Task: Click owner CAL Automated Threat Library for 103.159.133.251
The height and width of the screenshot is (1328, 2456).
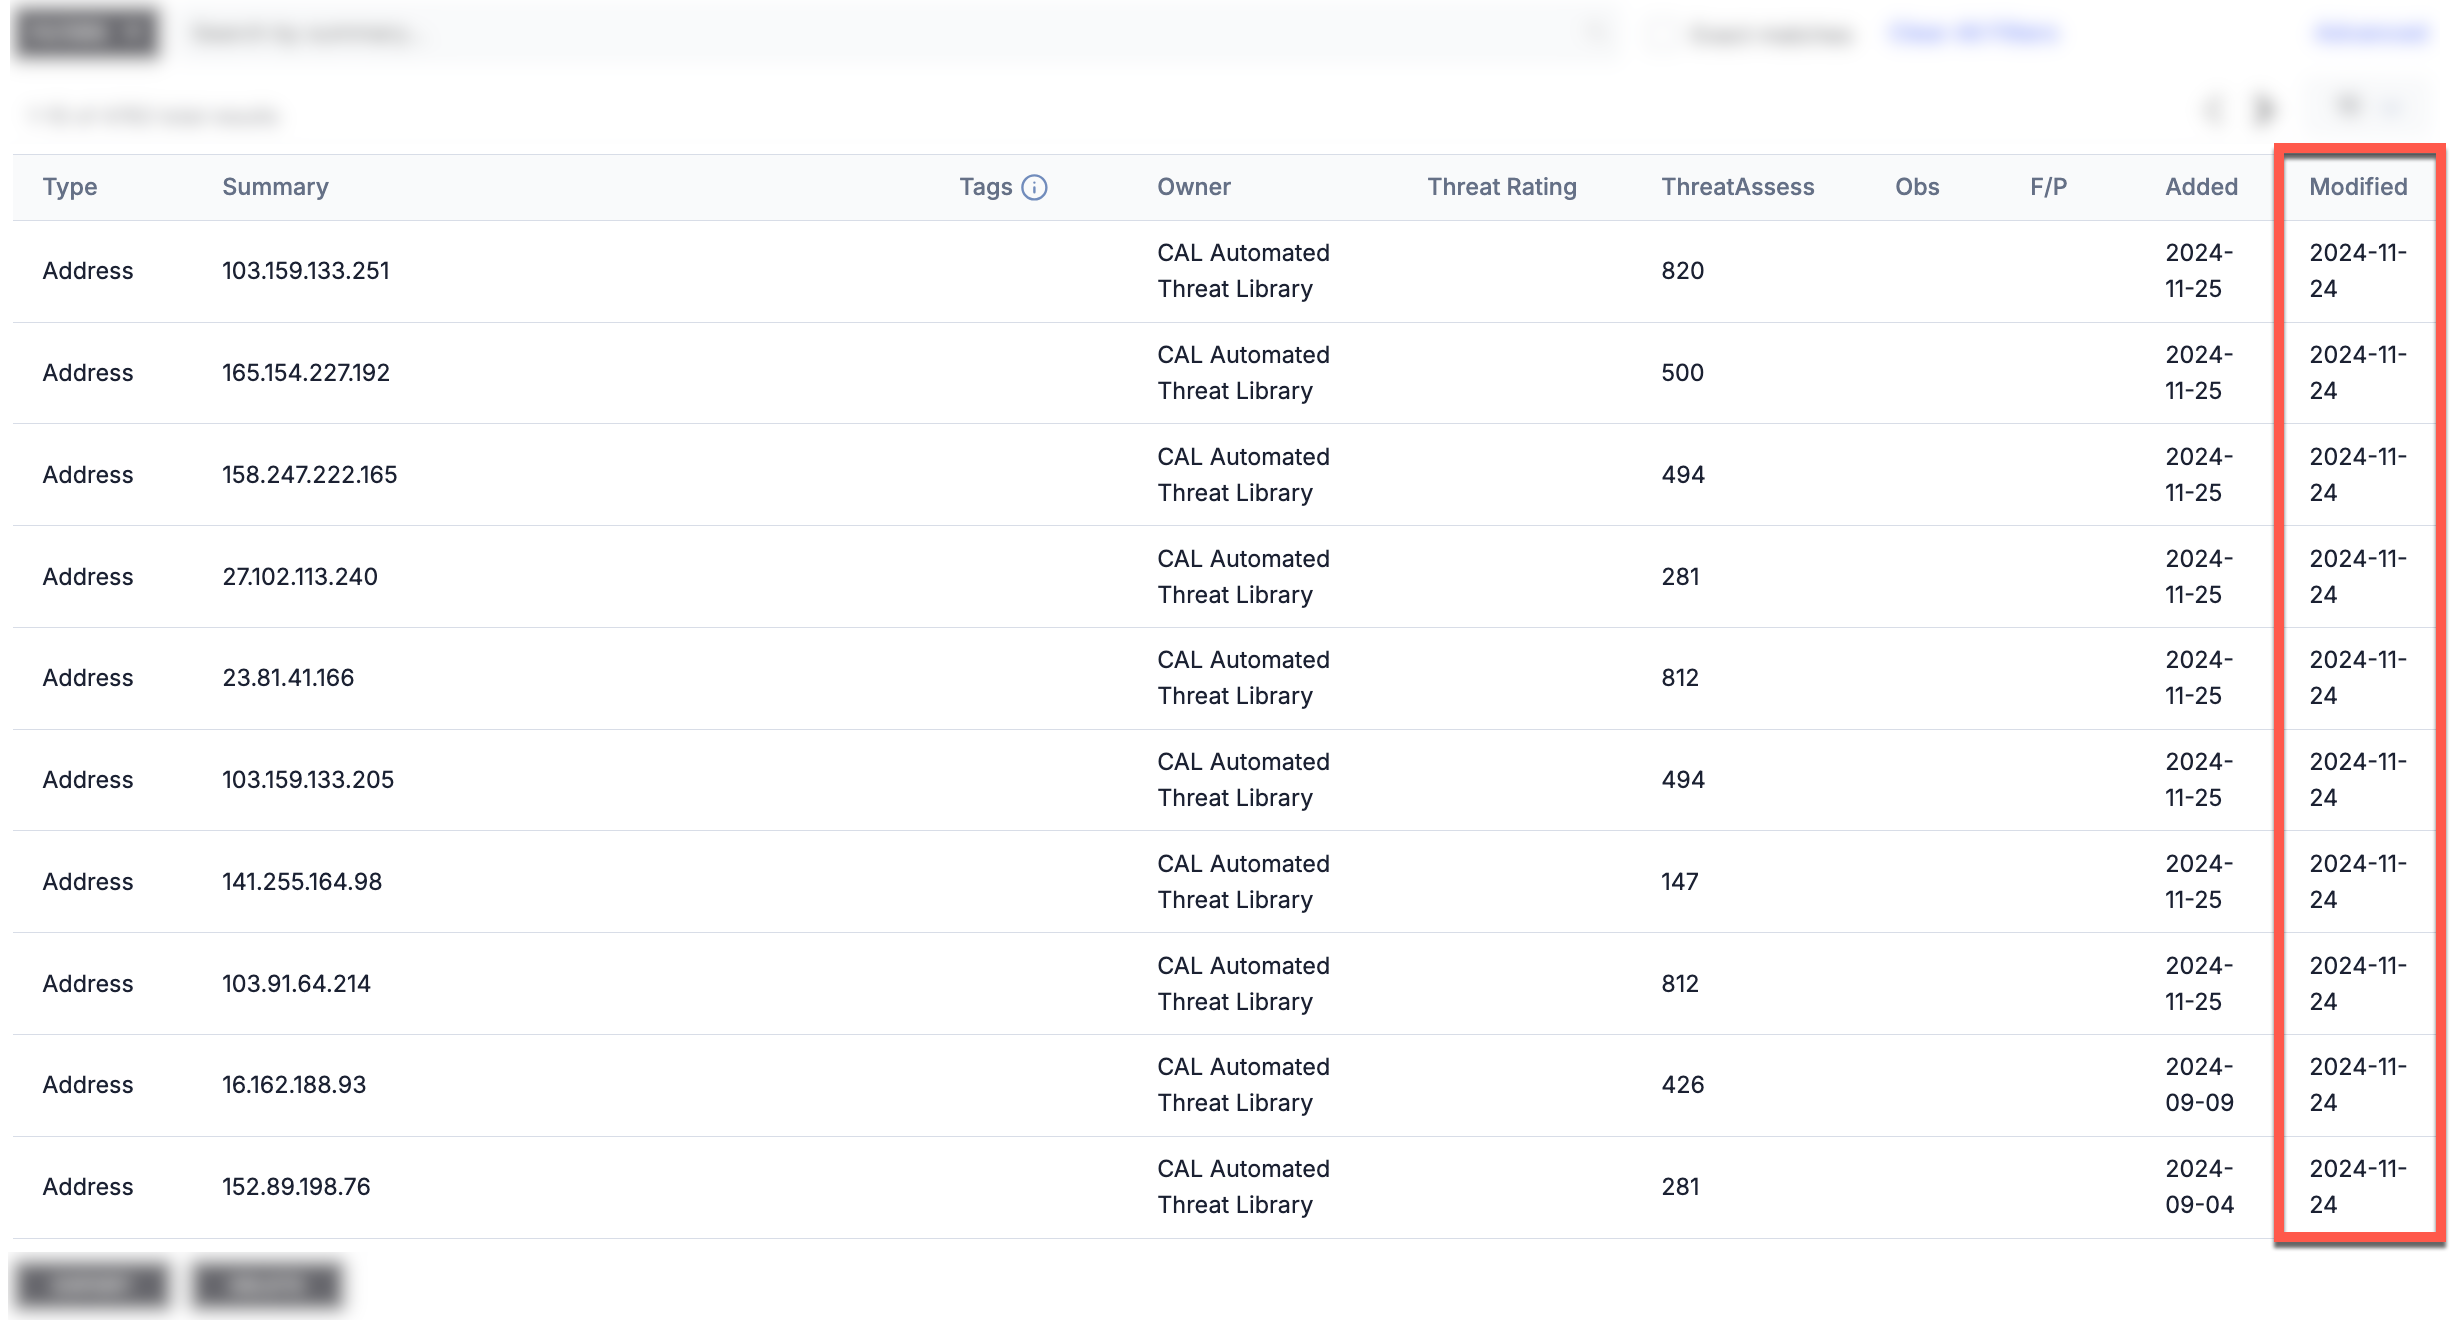Action: pyautogui.click(x=1243, y=271)
